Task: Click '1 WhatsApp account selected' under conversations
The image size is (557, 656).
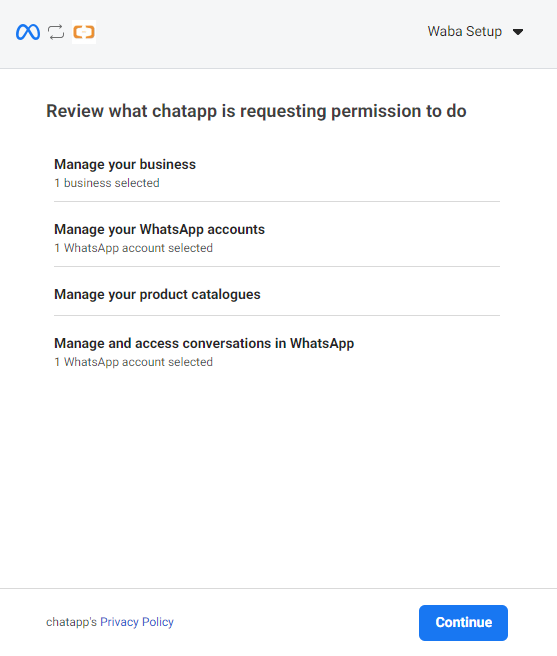Action: point(133,362)
